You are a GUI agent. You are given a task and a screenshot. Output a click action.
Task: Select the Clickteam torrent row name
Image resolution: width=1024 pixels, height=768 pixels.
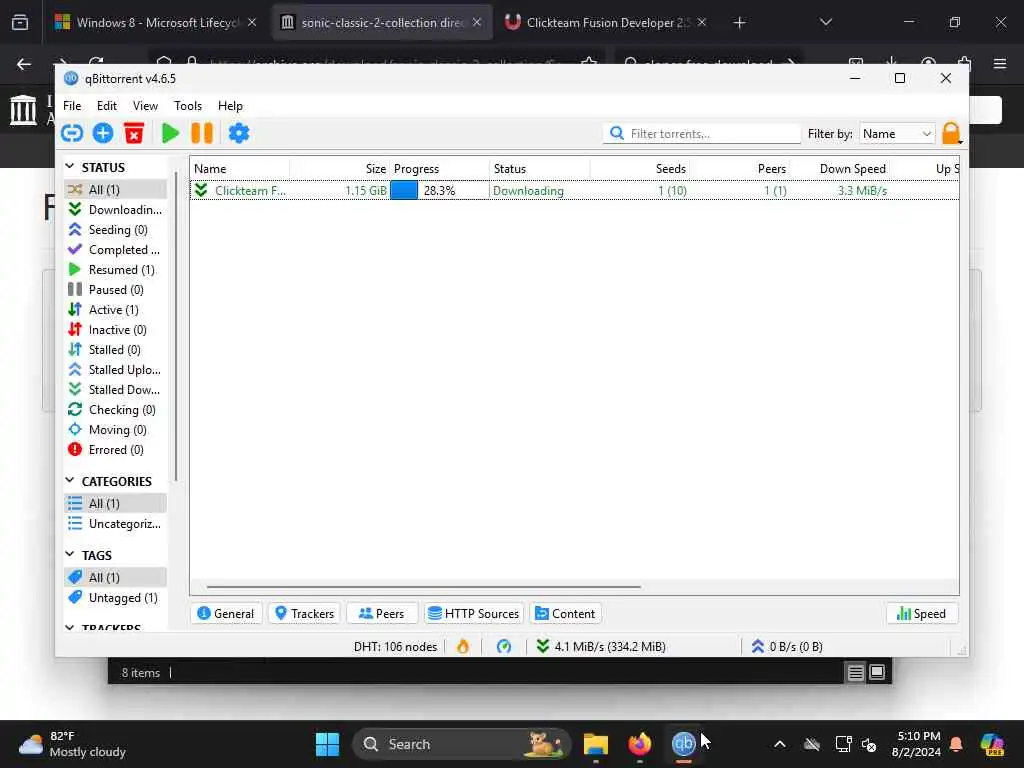click(250, 191)
